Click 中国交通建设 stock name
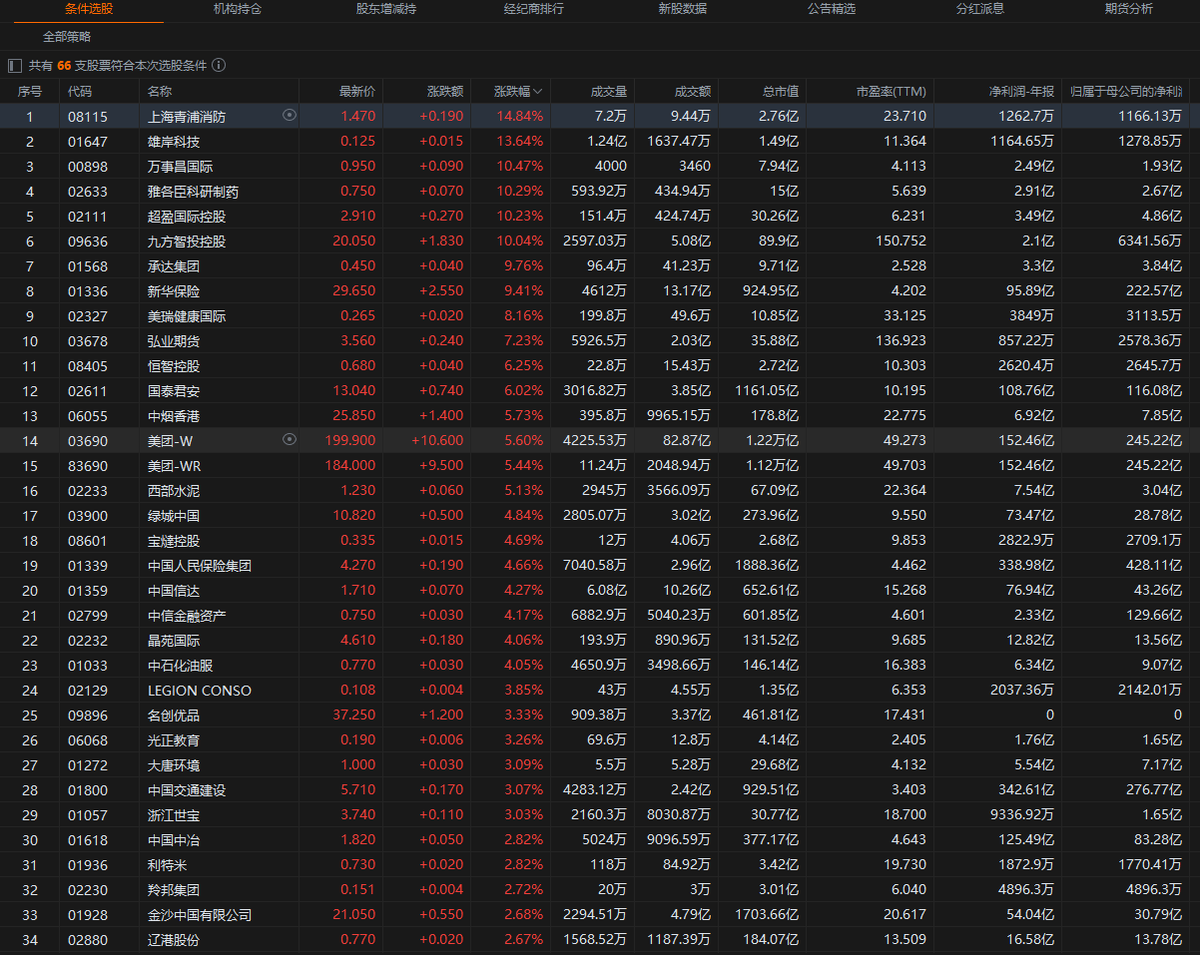Screen dimensions: 1200x955 pos(186,790)
